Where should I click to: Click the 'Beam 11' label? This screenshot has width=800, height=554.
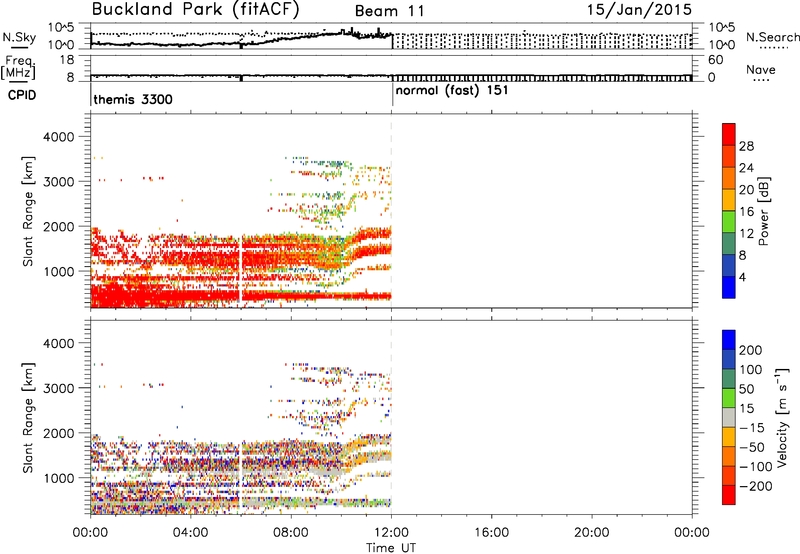coord(390,11)
